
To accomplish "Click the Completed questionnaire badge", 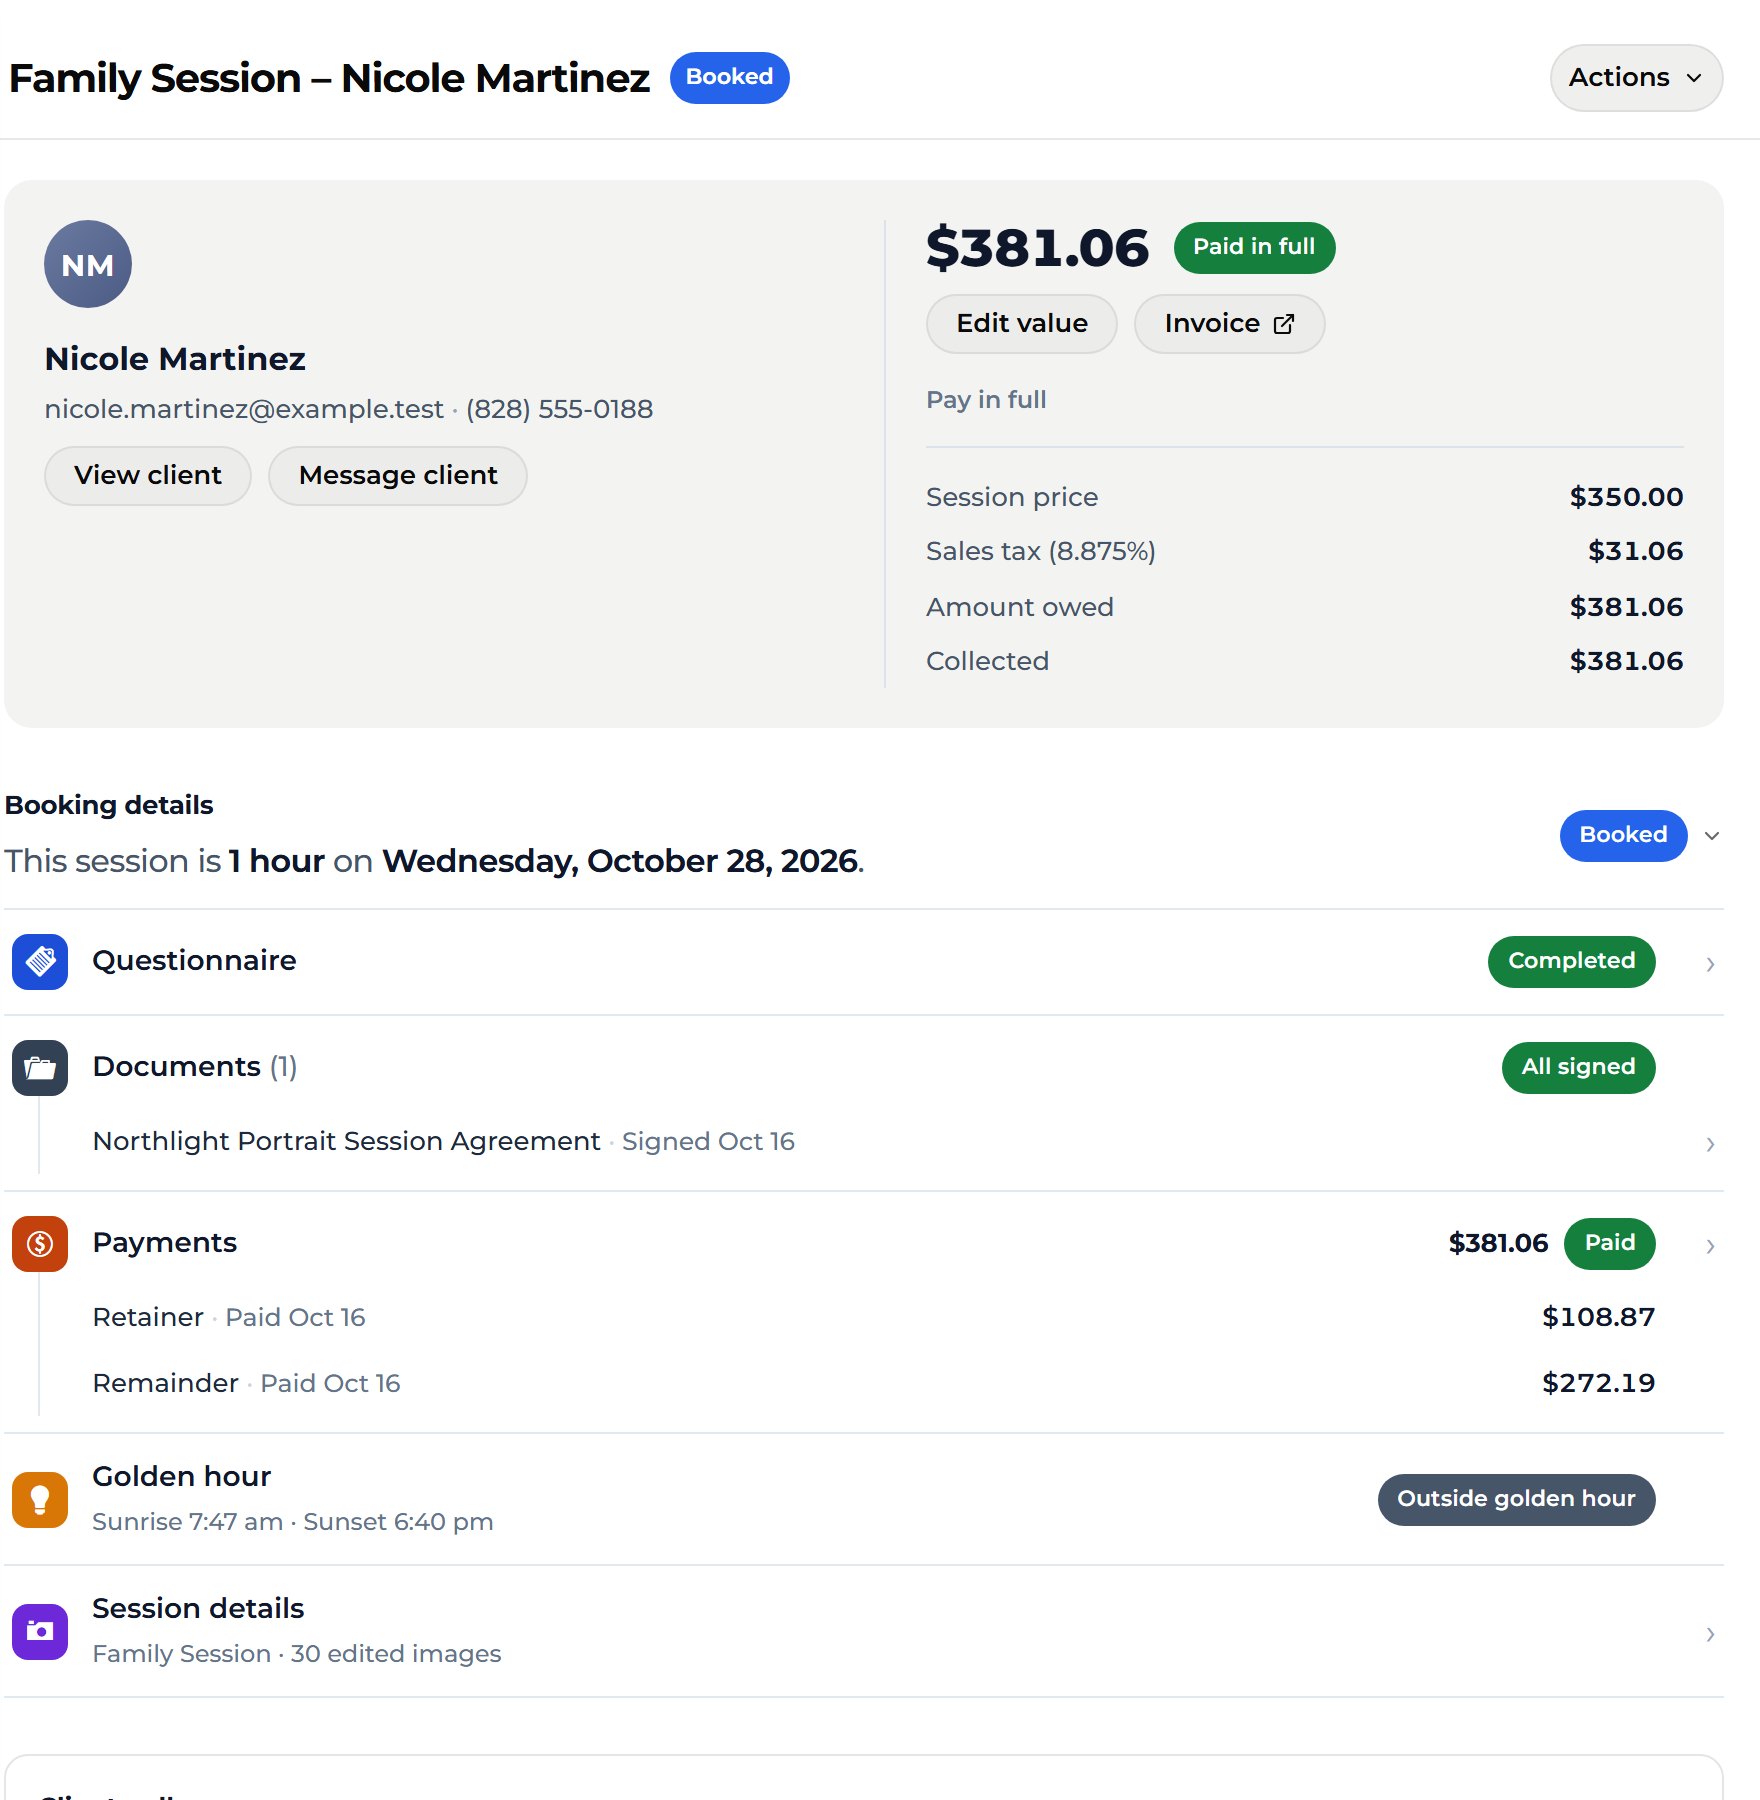I will point(1572,962).
